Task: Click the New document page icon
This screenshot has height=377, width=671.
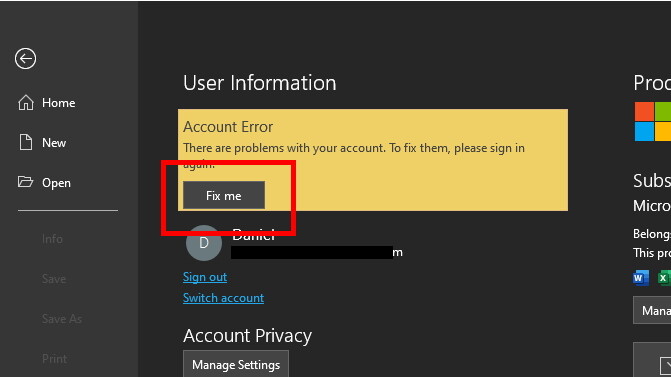Action: point(26,142)
